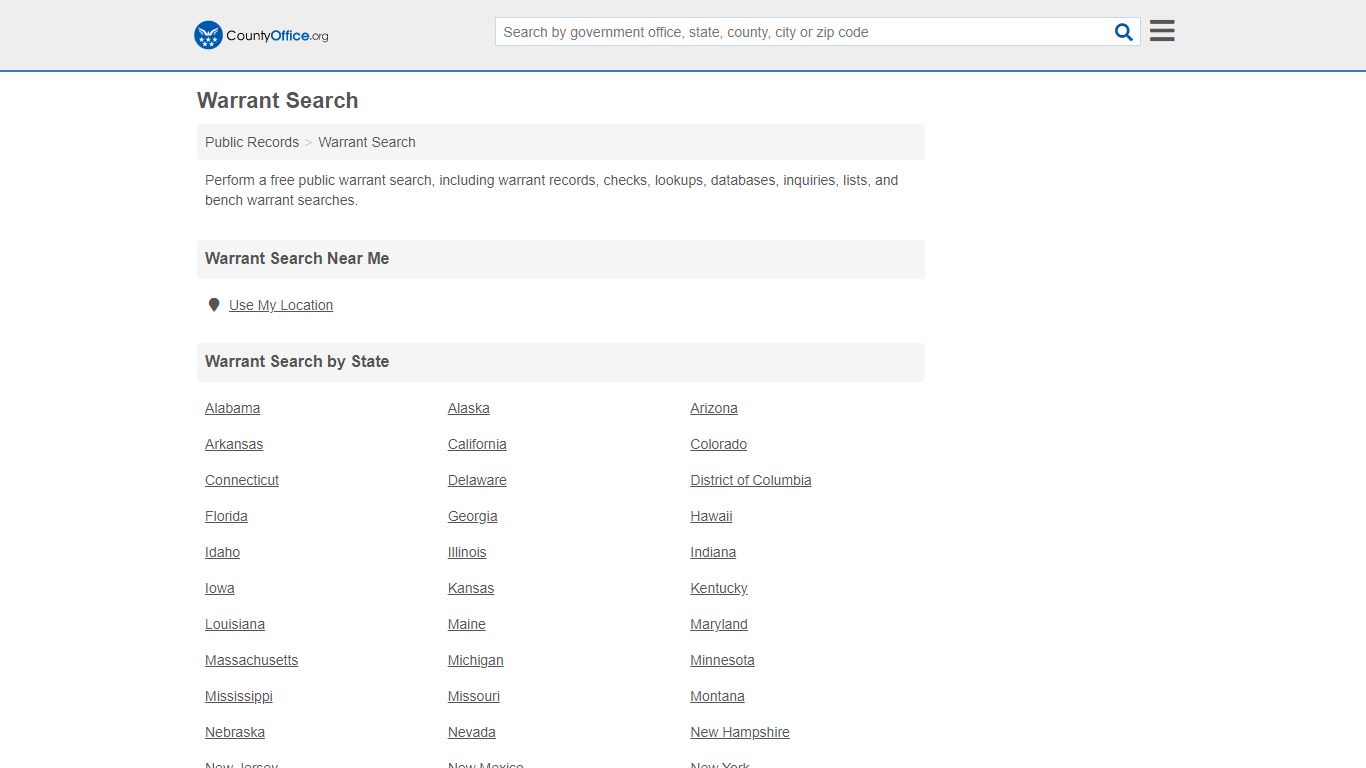
Task: Open the hamburger menu
Action: pos(1162,31)
